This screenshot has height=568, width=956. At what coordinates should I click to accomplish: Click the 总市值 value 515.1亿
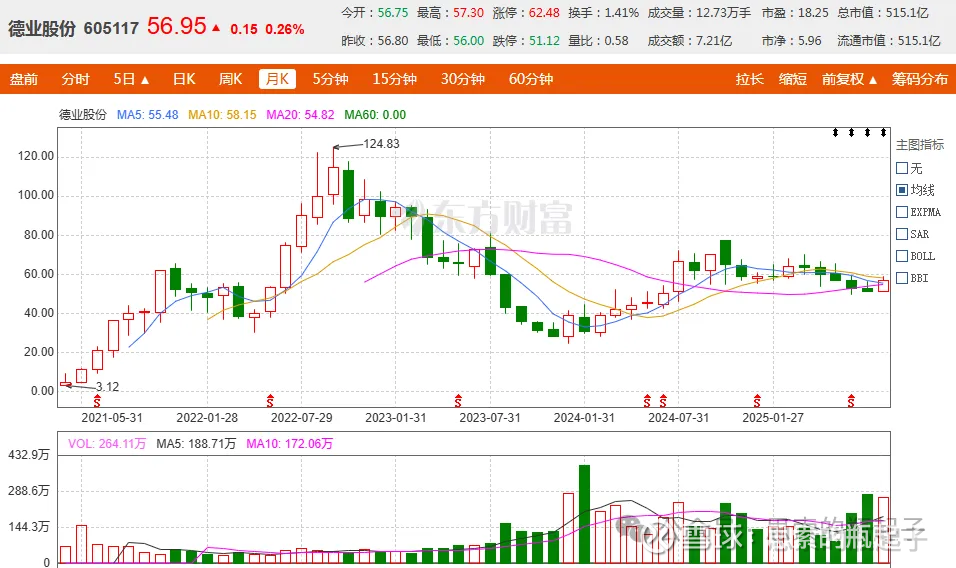pos(907,13)
